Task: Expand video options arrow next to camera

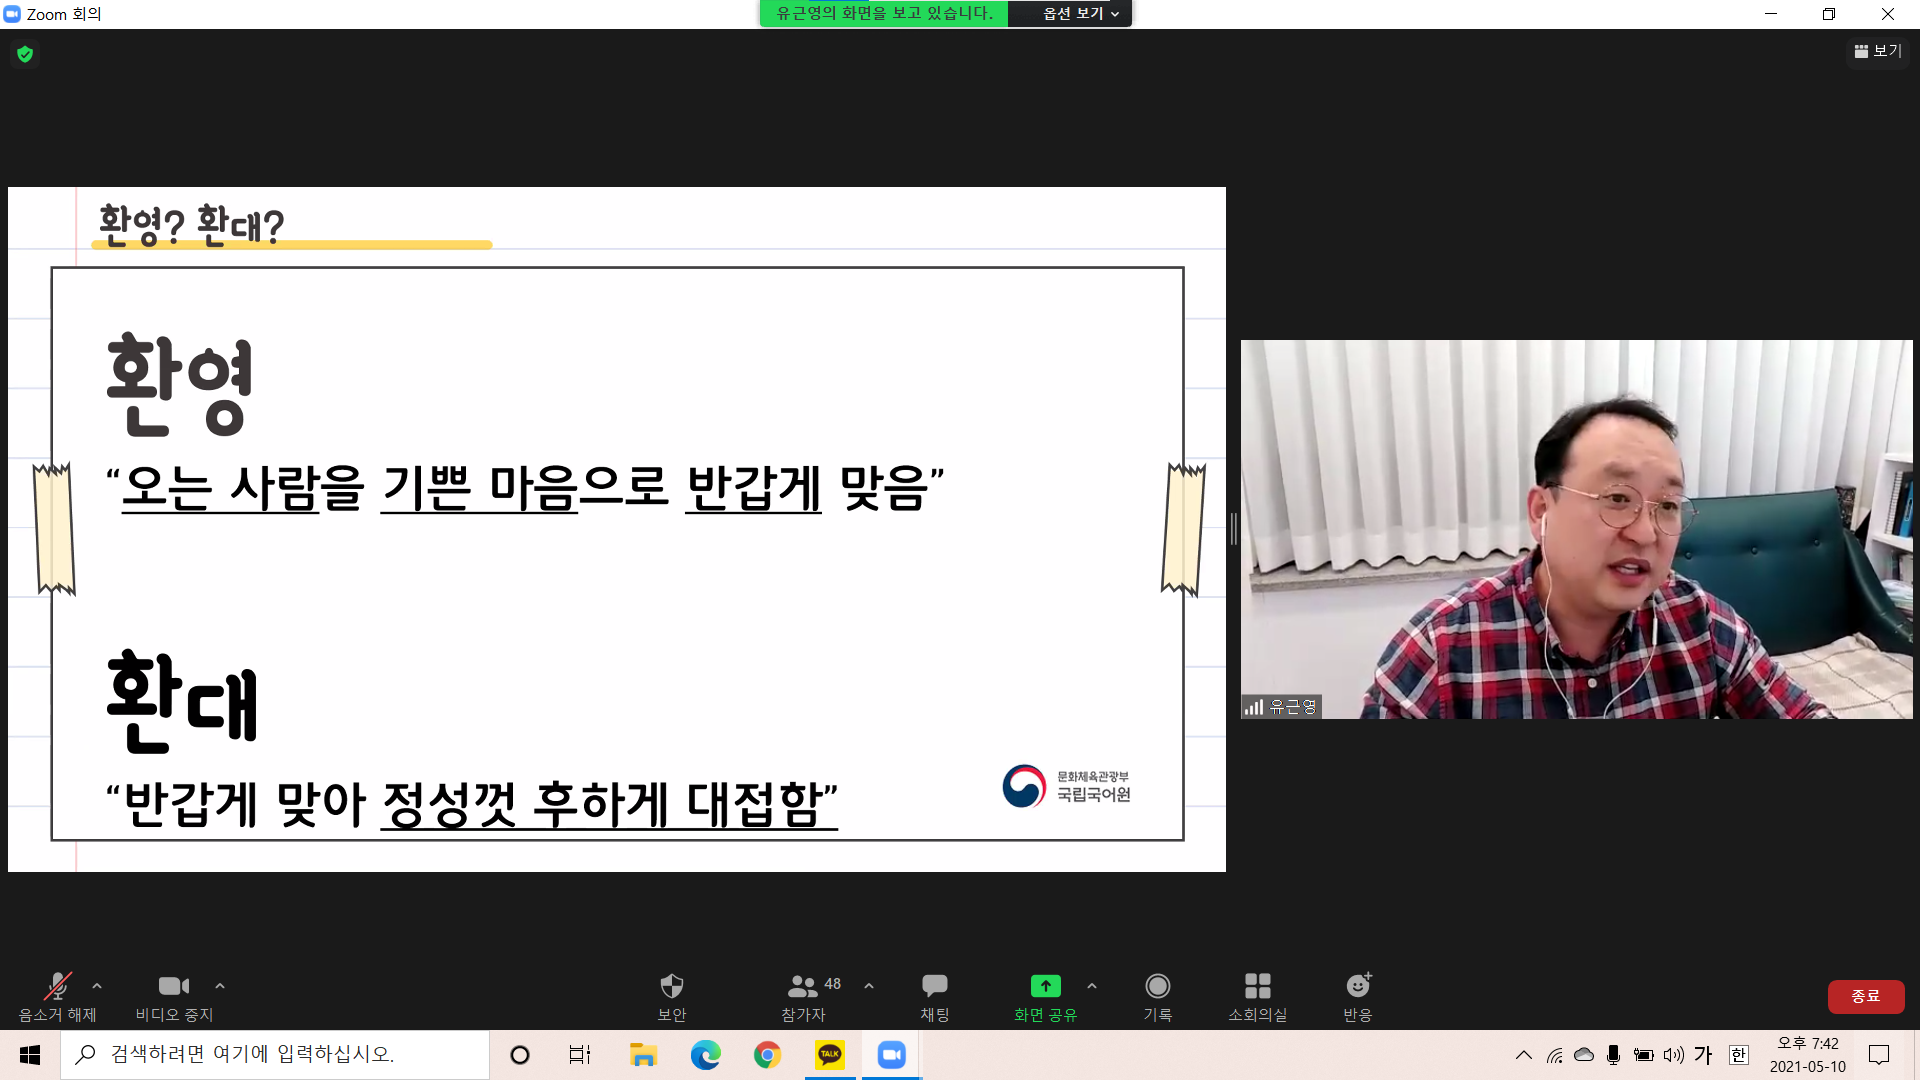Action: coord(220,986)
